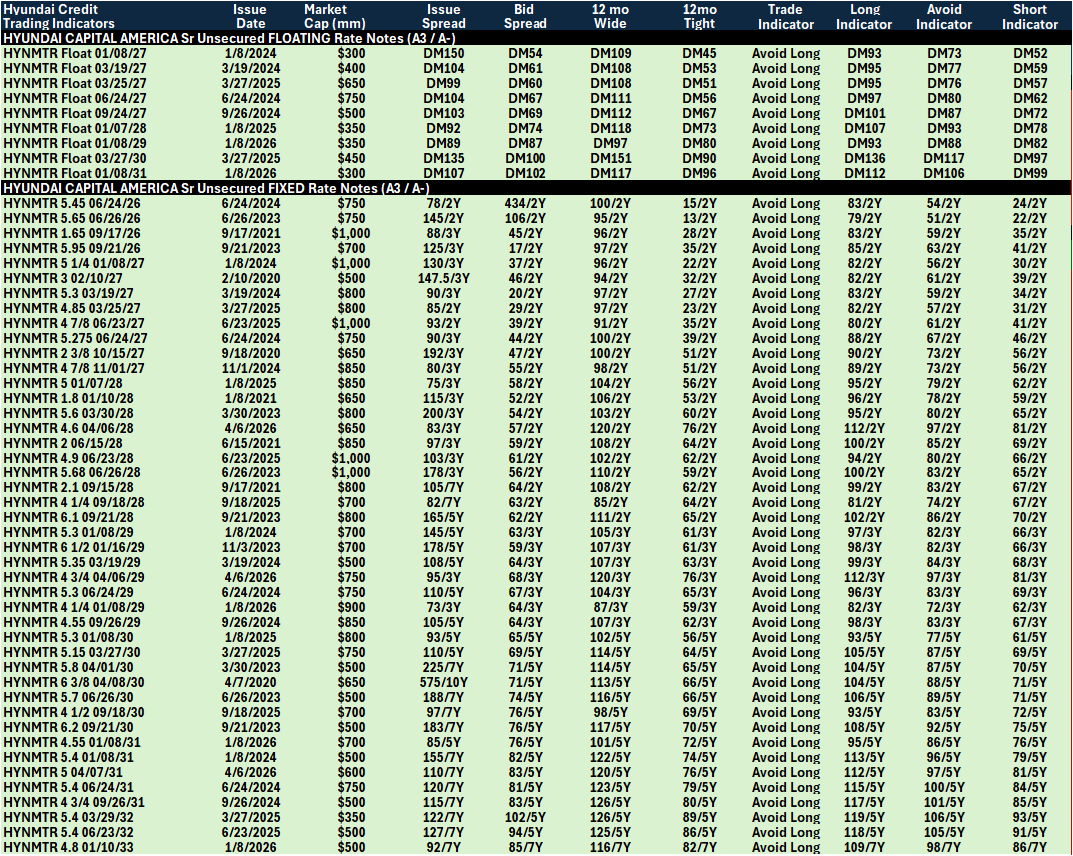Click the Trade Indicator column header
Viewport: 1073px width, 856px height.
pyautogui.click(x=785, y=16)
